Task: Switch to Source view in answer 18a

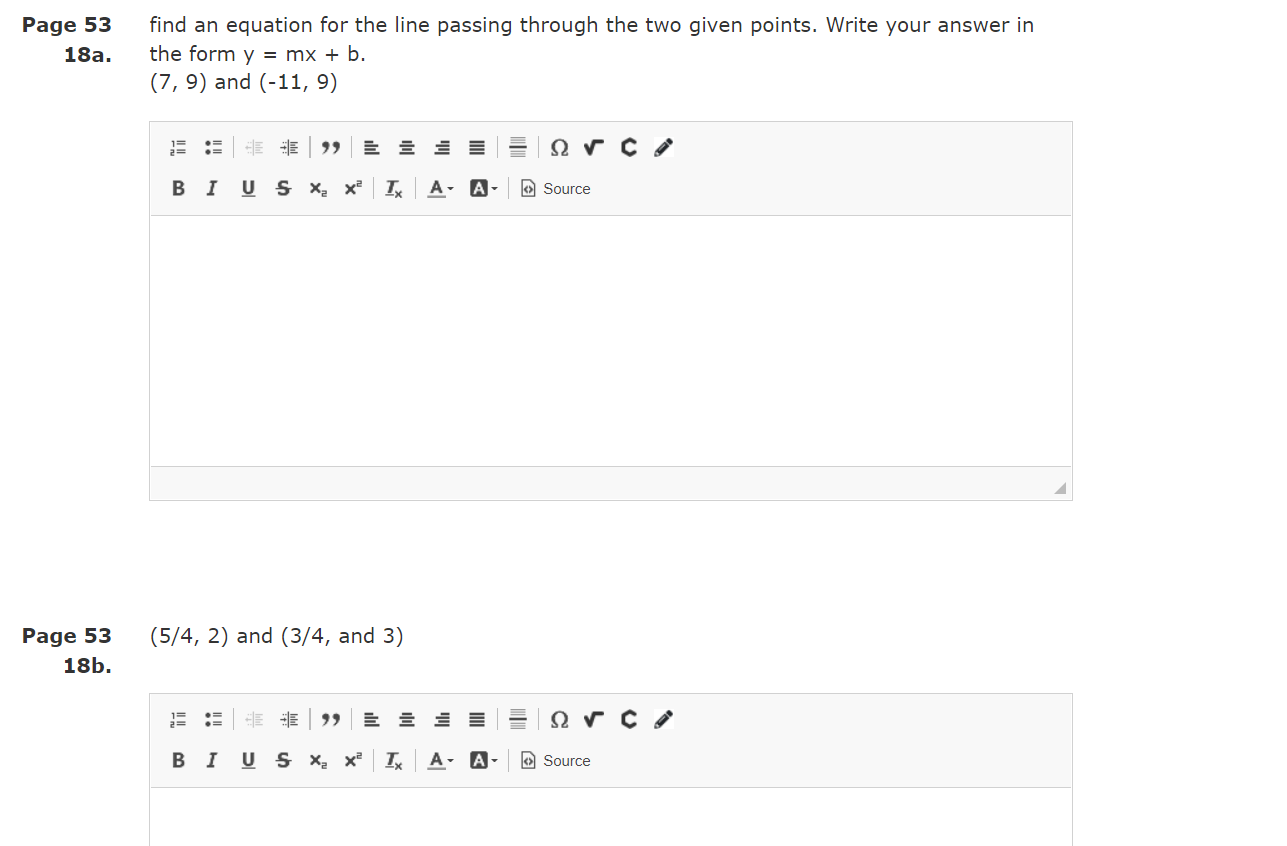Action: coord(556,188)
